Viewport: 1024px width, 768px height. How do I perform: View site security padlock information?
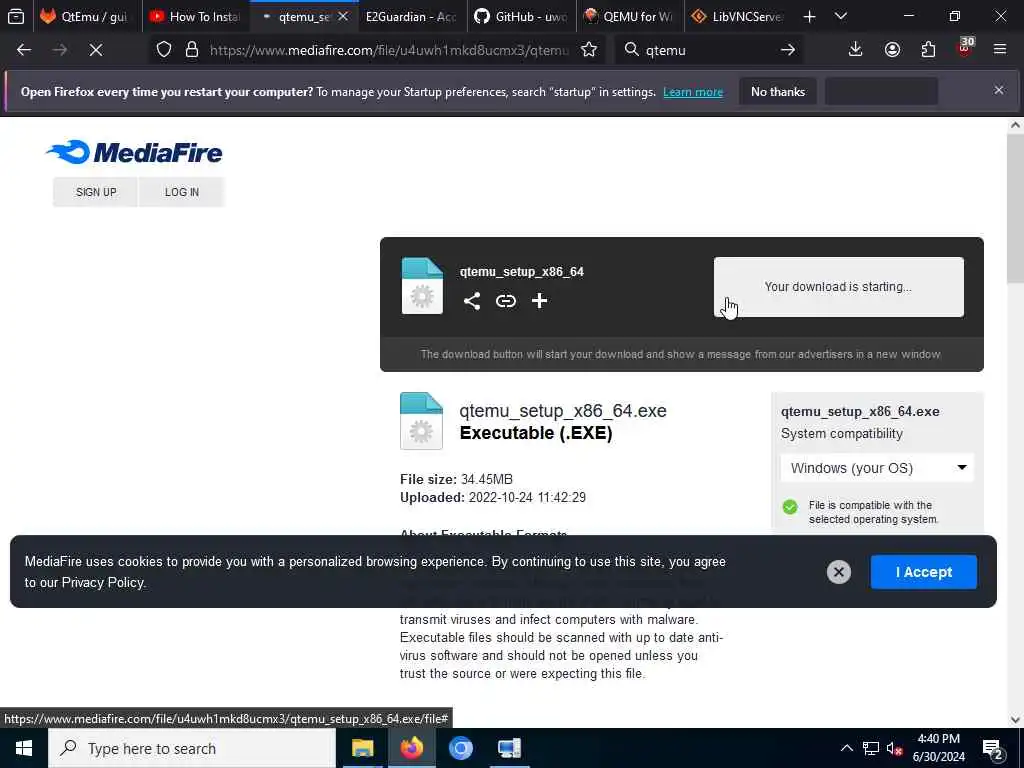click(191, 50)
